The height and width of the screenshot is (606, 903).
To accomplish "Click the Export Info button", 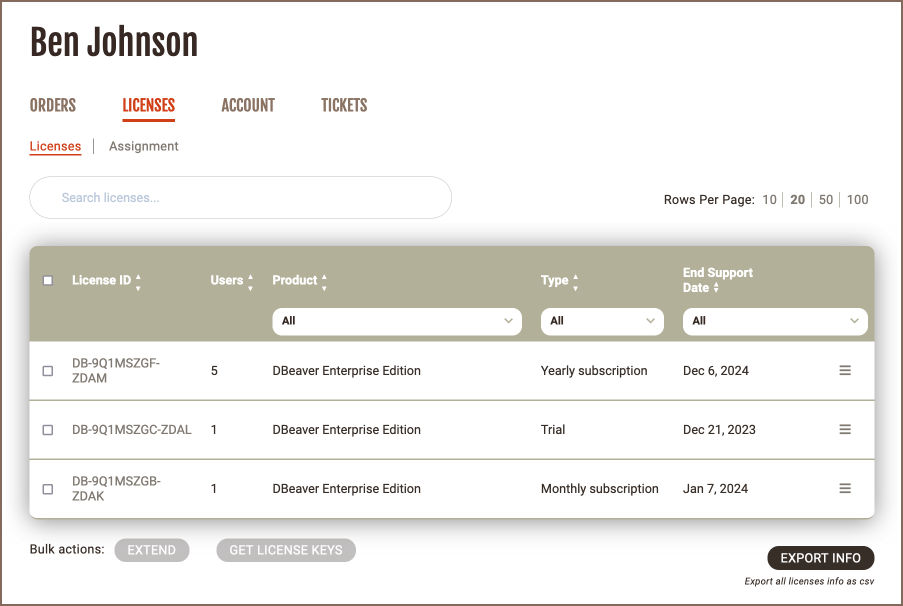I will [x=820, y=558].
